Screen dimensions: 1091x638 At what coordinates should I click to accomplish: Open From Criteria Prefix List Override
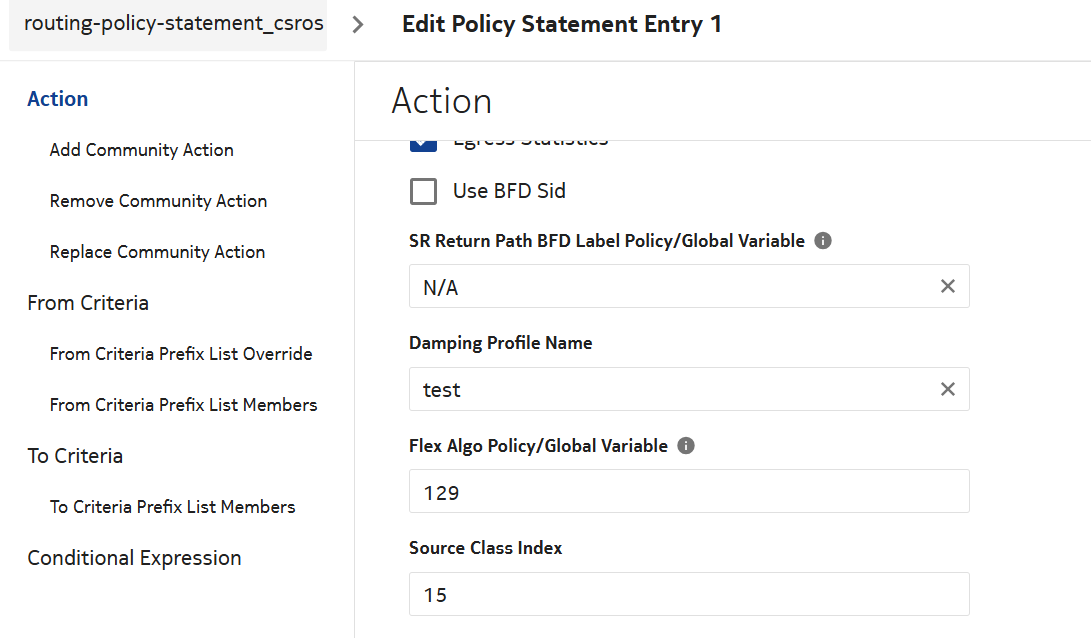tap(181, 354)
